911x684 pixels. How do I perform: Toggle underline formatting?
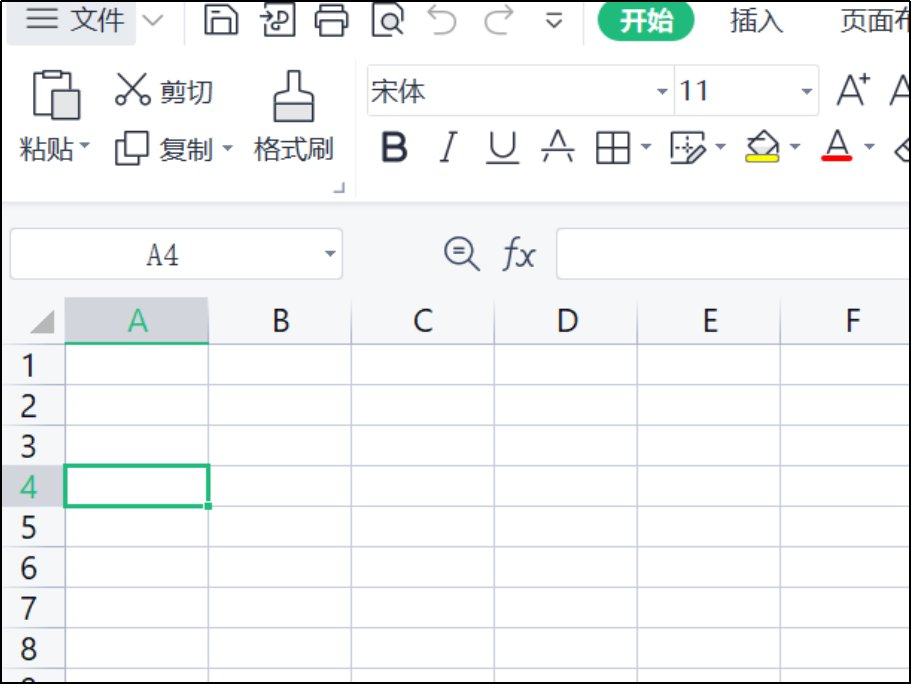(502, 147)
